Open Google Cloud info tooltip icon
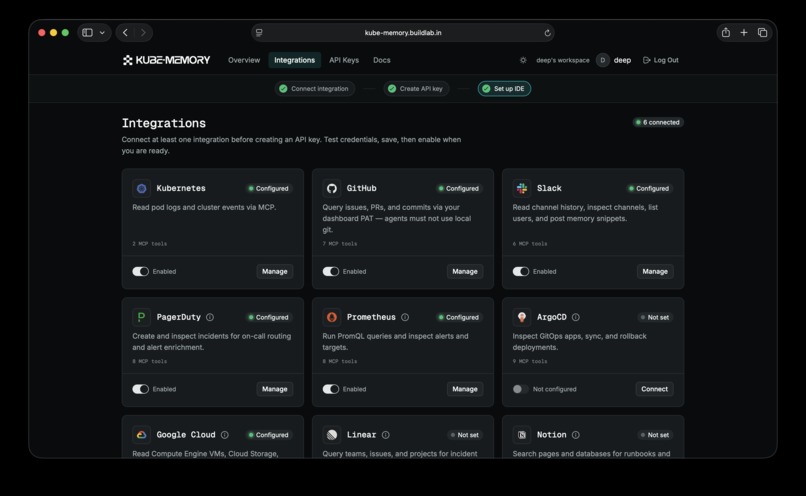 click(225, 435)
